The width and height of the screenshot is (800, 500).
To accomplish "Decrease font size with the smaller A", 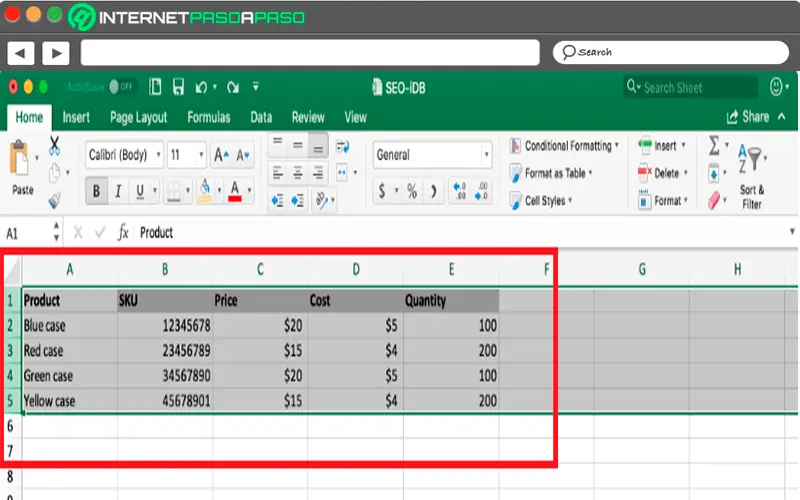I will [243, 155].
